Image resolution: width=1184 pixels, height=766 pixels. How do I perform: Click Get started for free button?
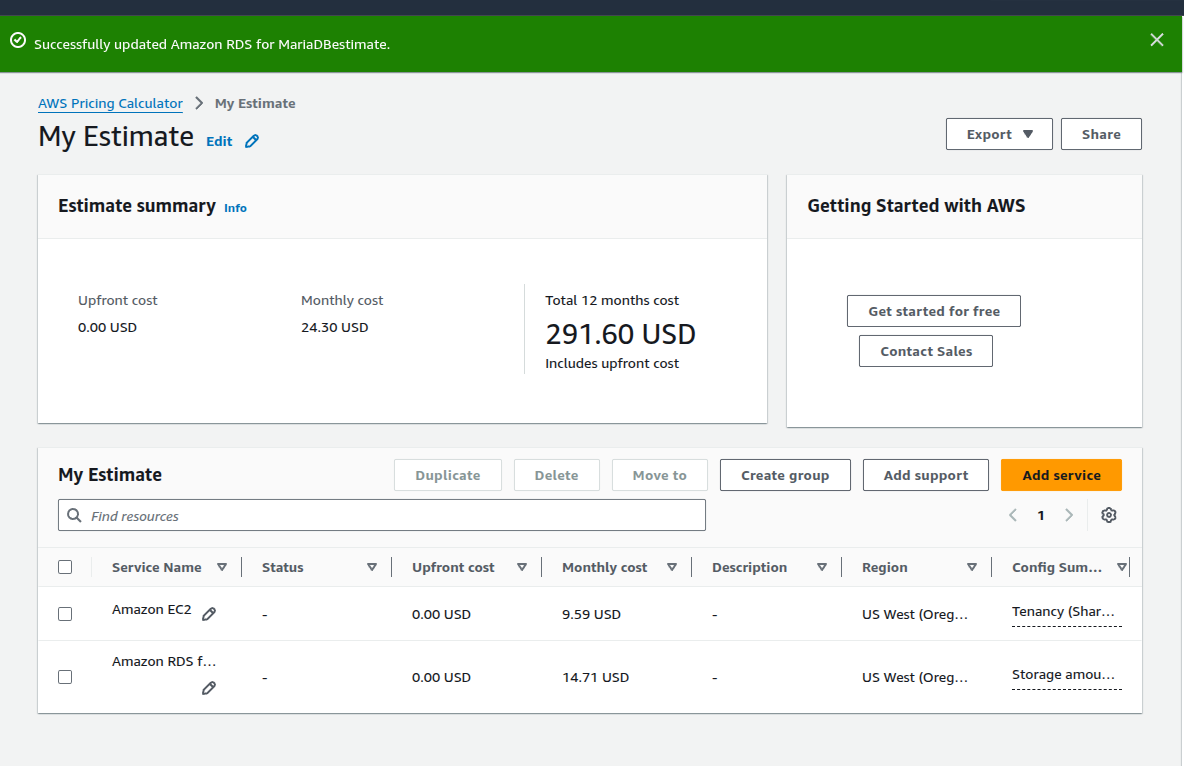point(933,311)
